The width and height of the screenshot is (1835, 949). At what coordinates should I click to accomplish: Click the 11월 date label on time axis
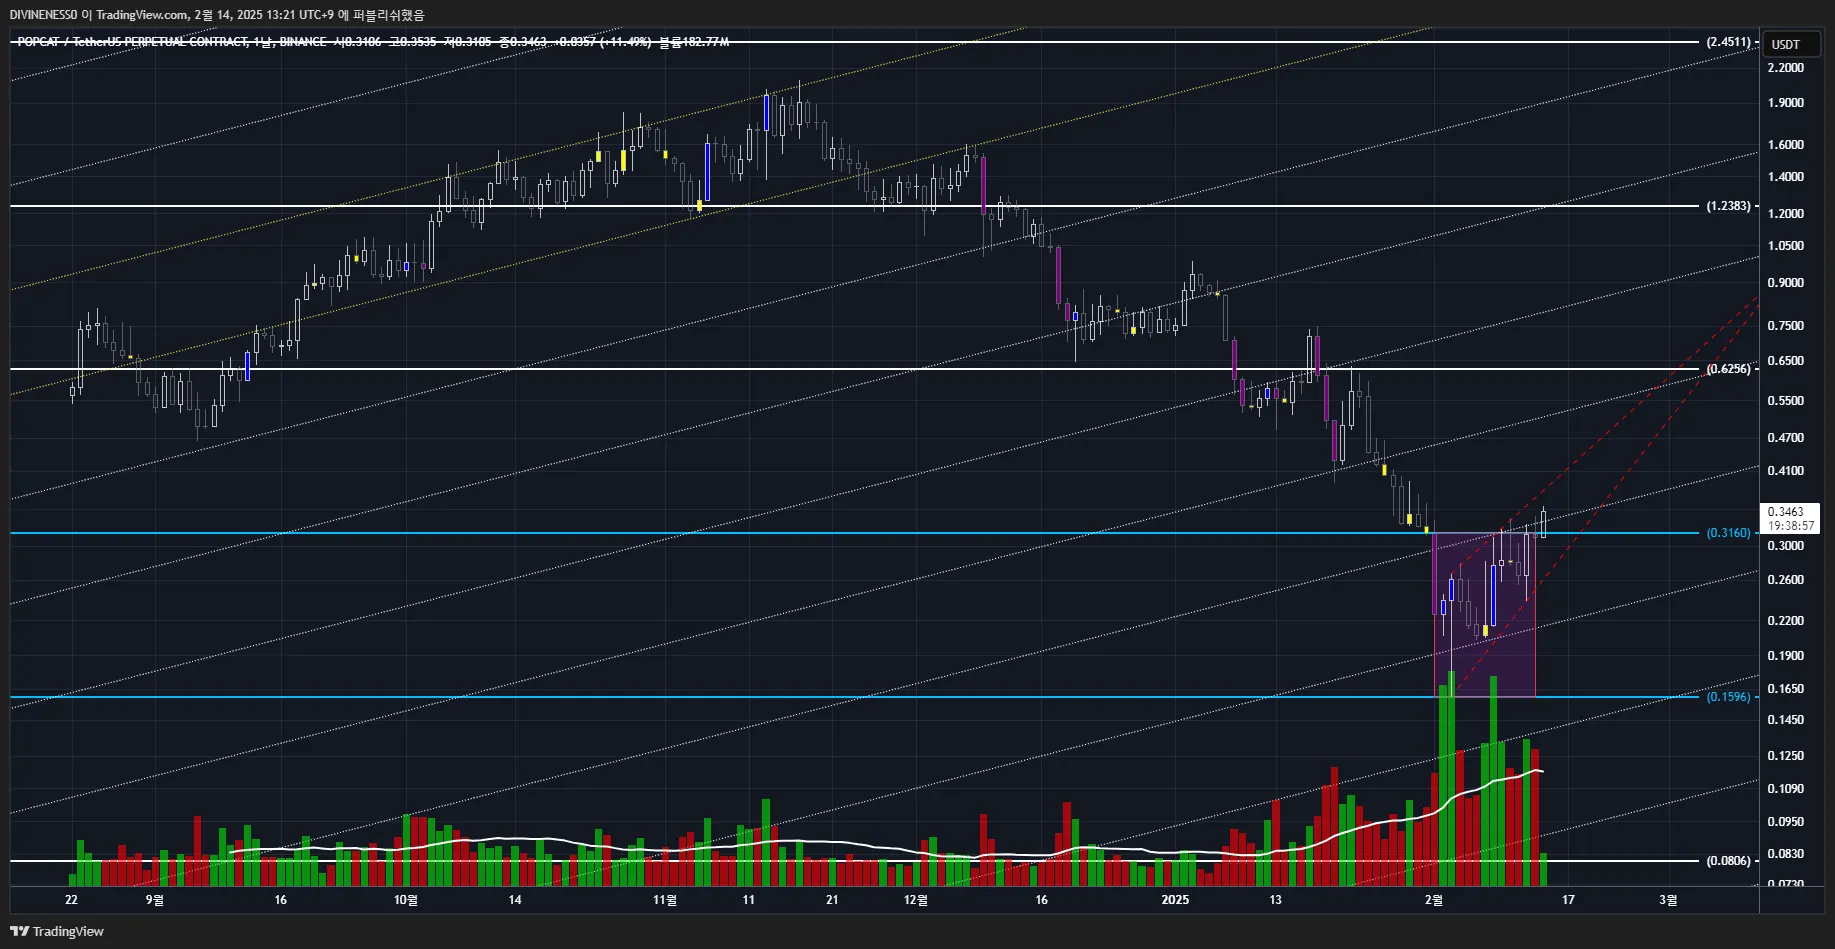pyautogui.click(x=665, y=900)
